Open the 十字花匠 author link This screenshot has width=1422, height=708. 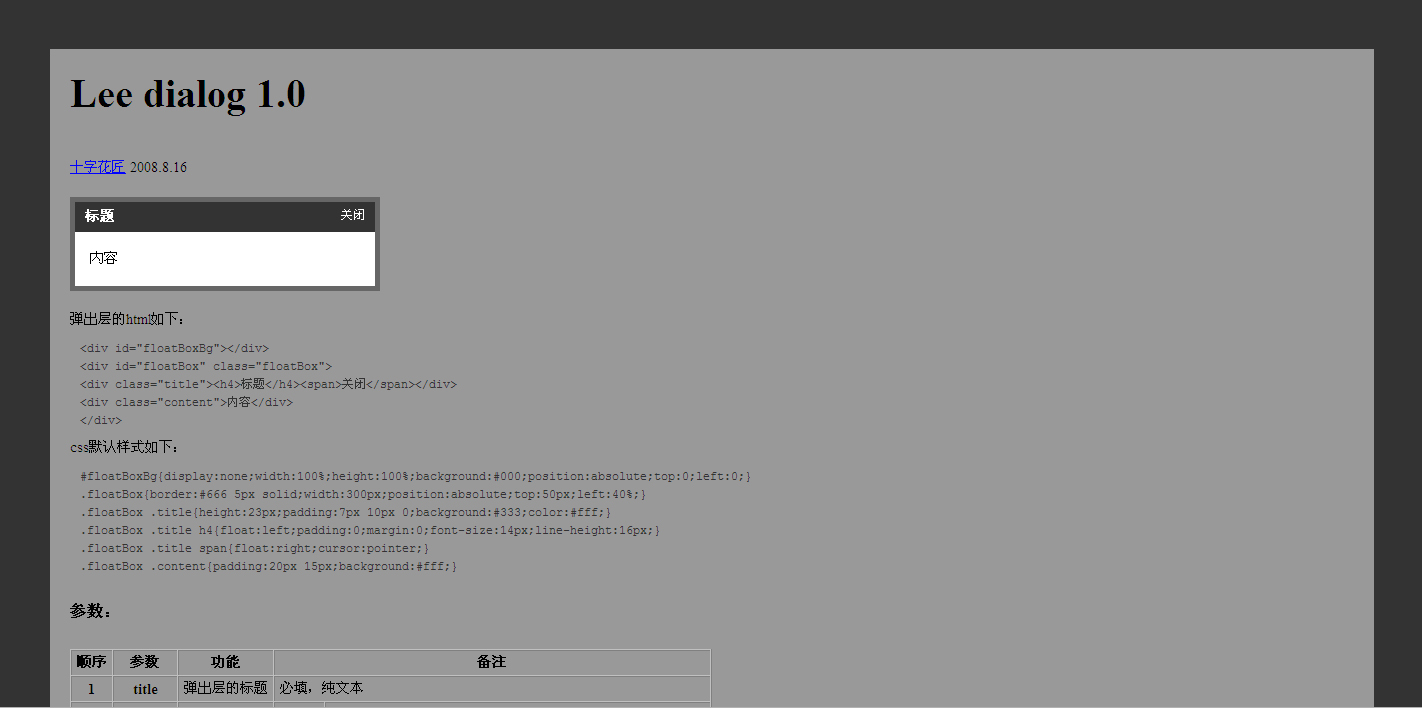tap(97, 167)
